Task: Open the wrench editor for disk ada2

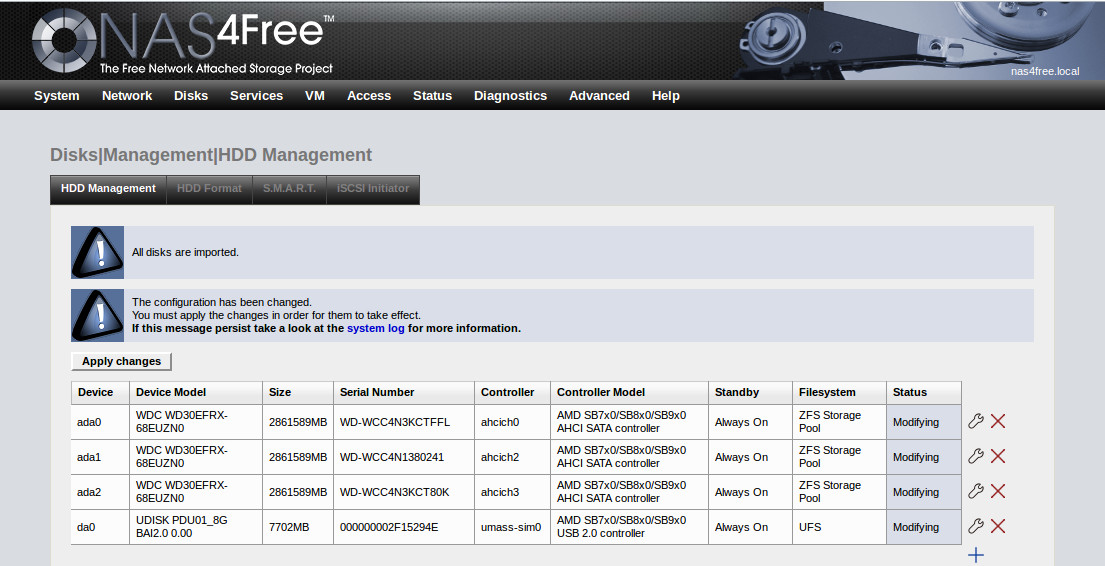Action: [x=976, y=491]
